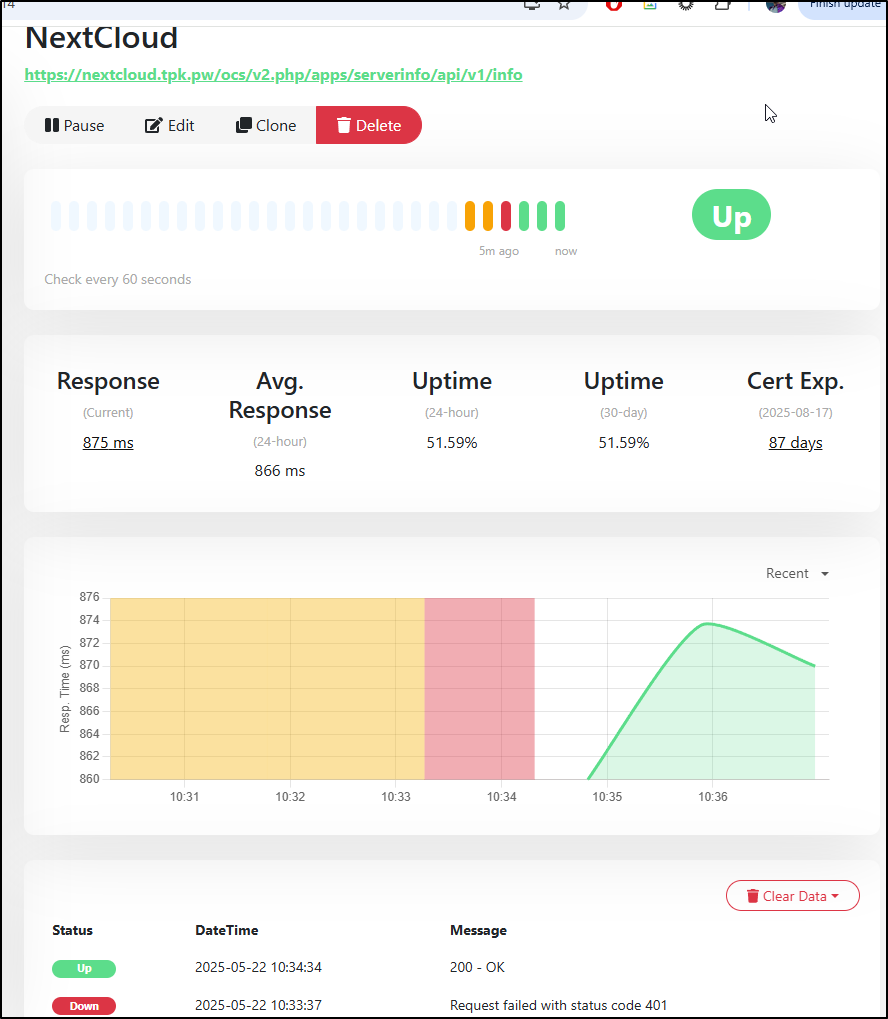This screenshot has height=1019, width=888.
Task: Open the Recent chart range dropdown
Action: pyautogui.click(x=797, y=574)
